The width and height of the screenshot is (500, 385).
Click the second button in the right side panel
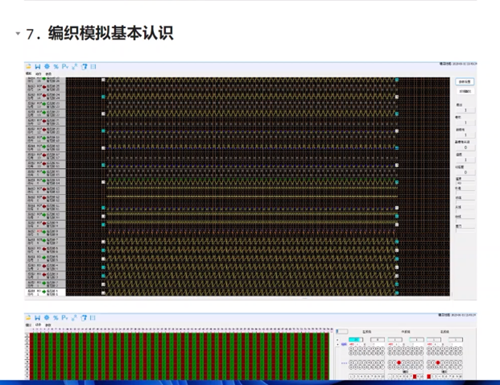point(465,91)
